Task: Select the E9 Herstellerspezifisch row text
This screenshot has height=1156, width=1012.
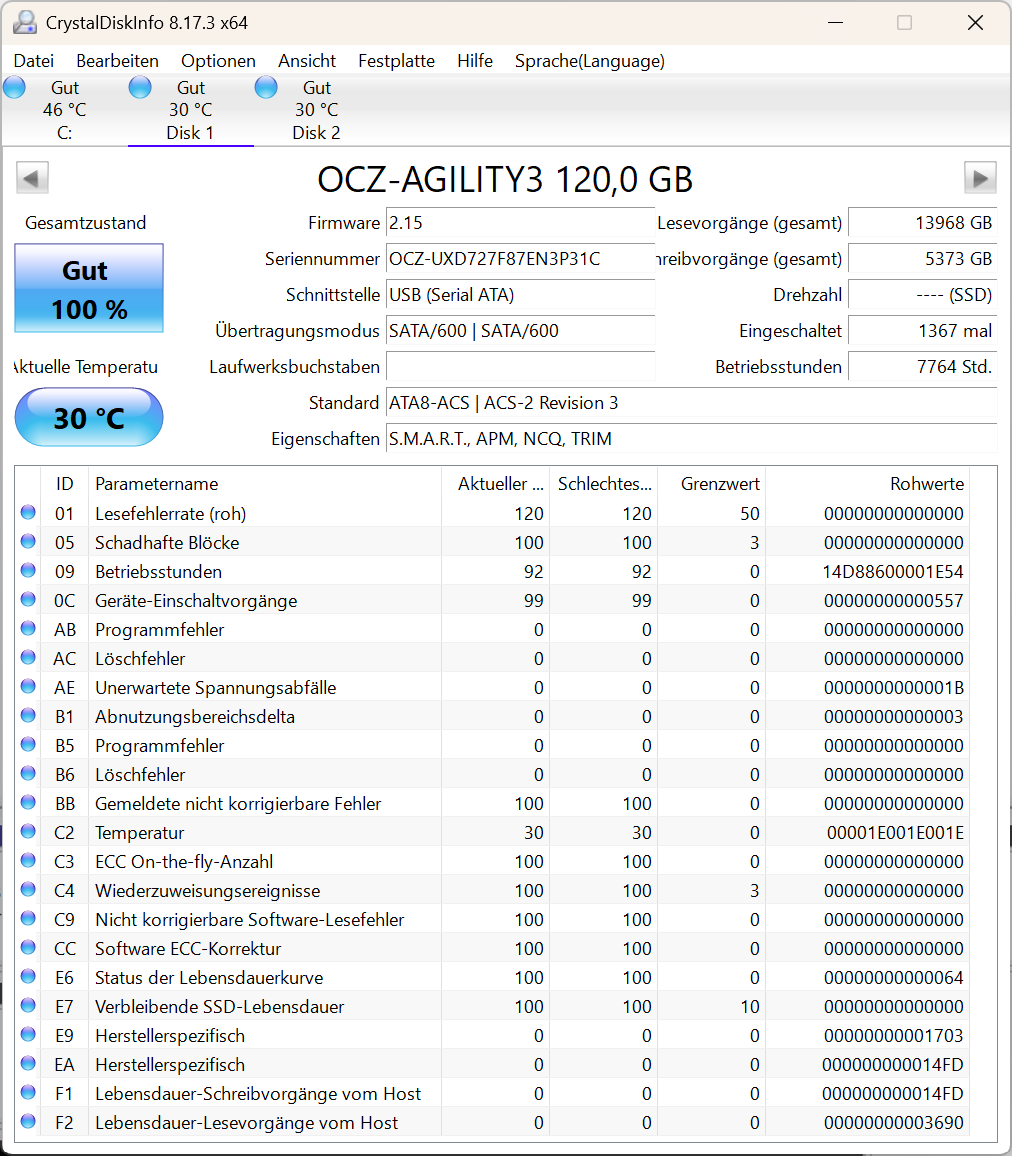Action: click(170, 1035)
